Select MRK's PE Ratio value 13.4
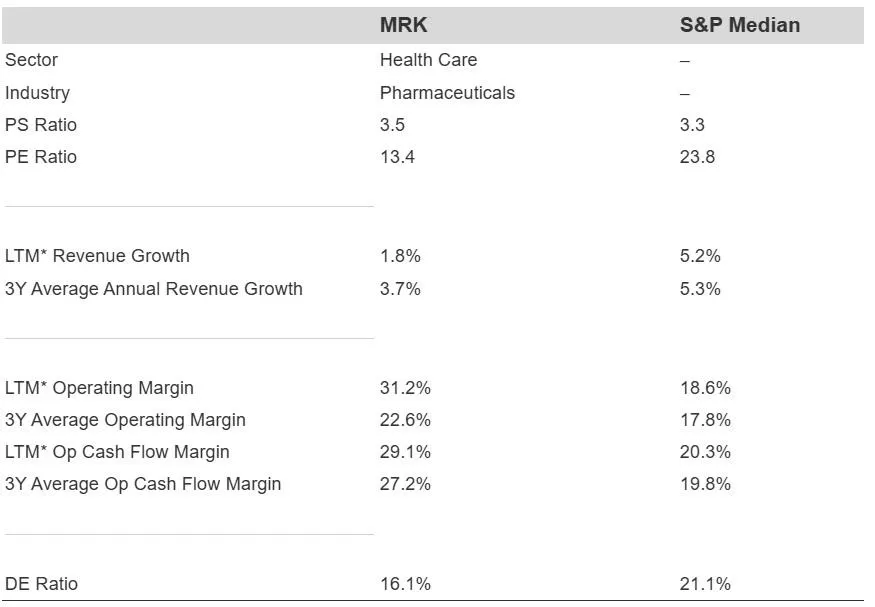 [397, 157]
